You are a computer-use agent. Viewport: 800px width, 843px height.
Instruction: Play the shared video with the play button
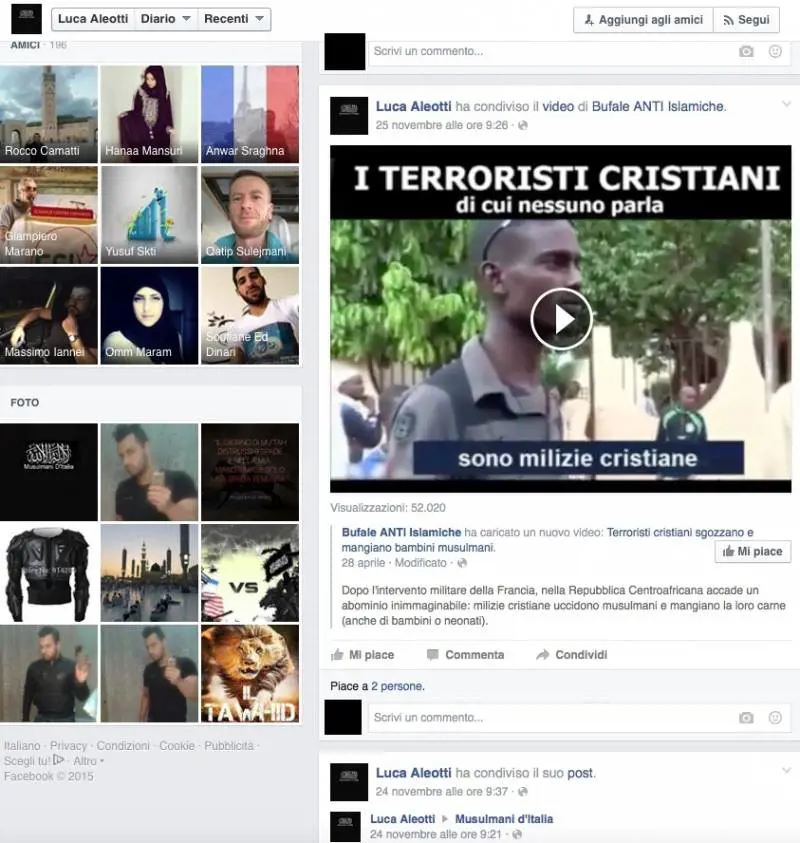(x=561, y=319)
